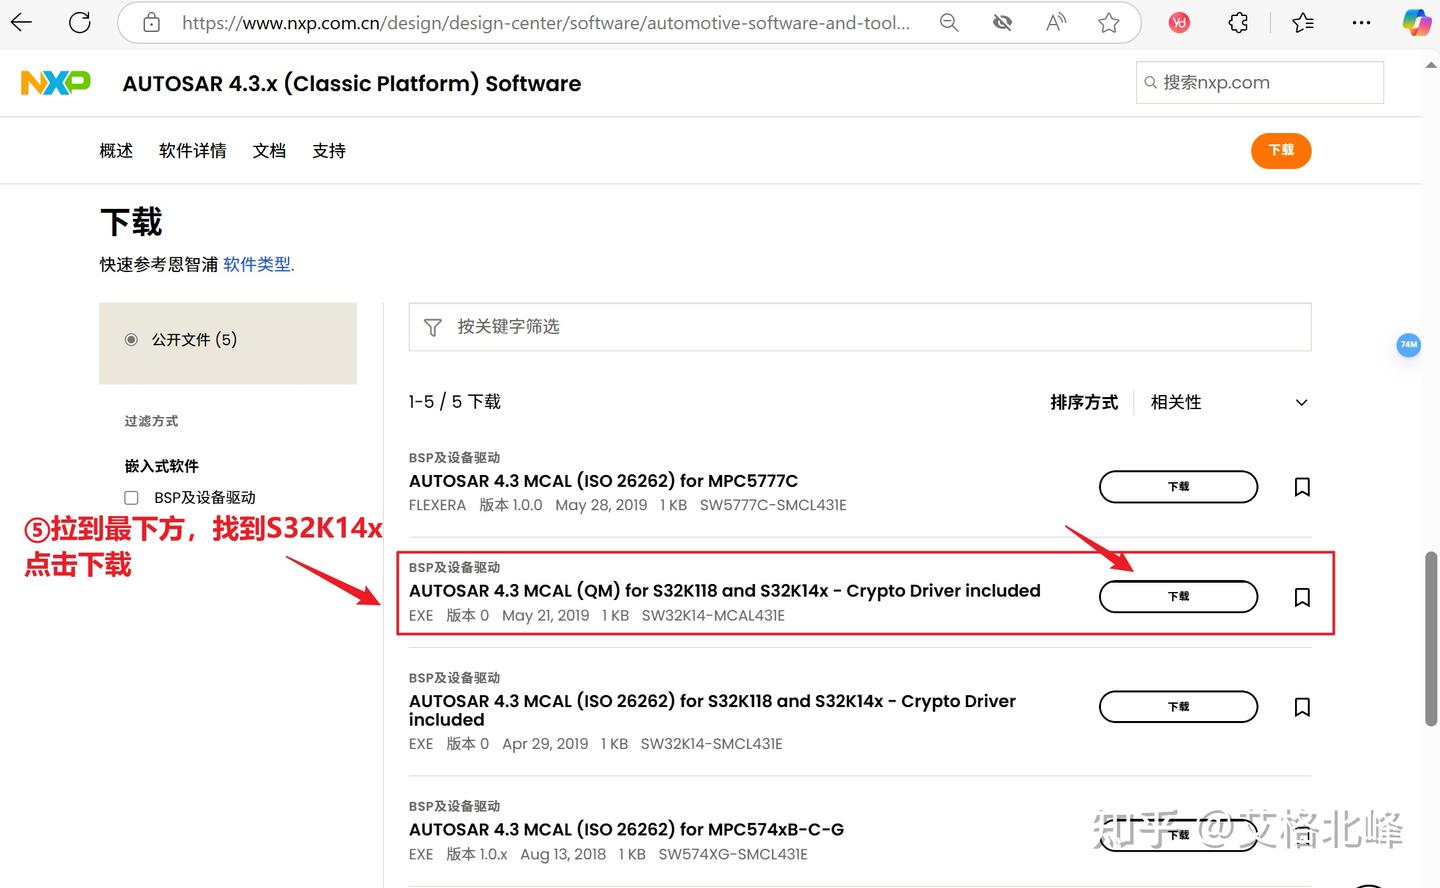Click the filter funnel icon near keyword search

(432, 326)
